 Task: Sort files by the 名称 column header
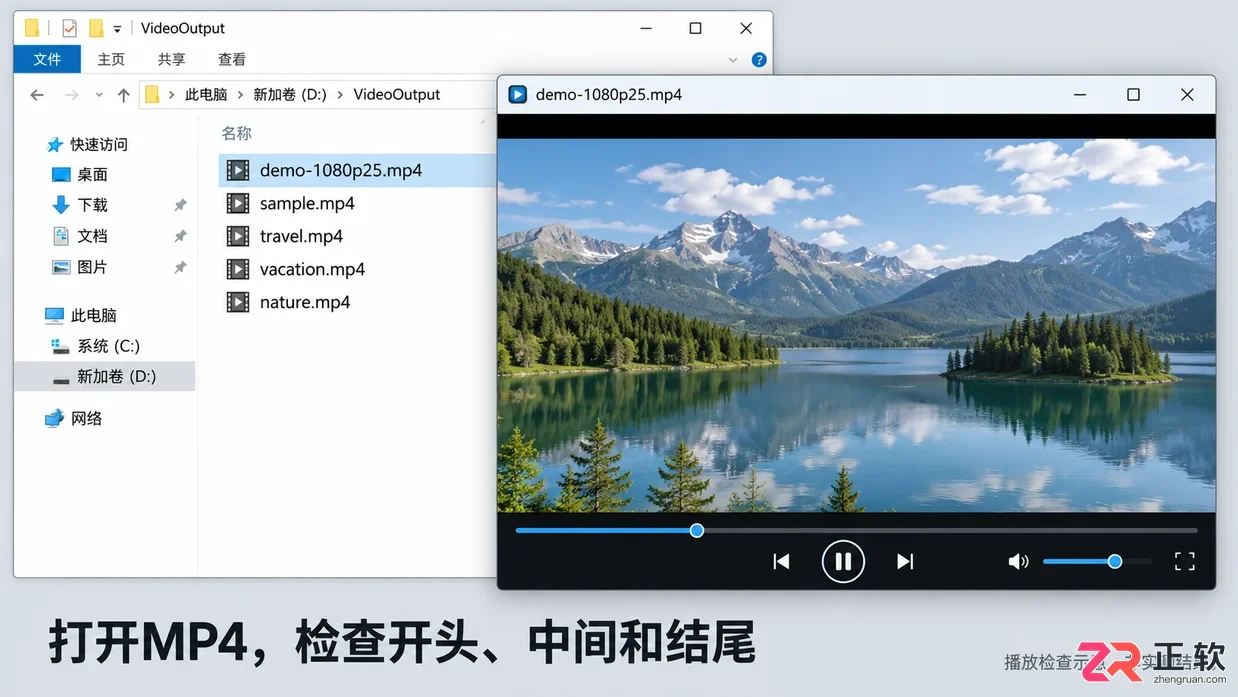coord(237,133)
